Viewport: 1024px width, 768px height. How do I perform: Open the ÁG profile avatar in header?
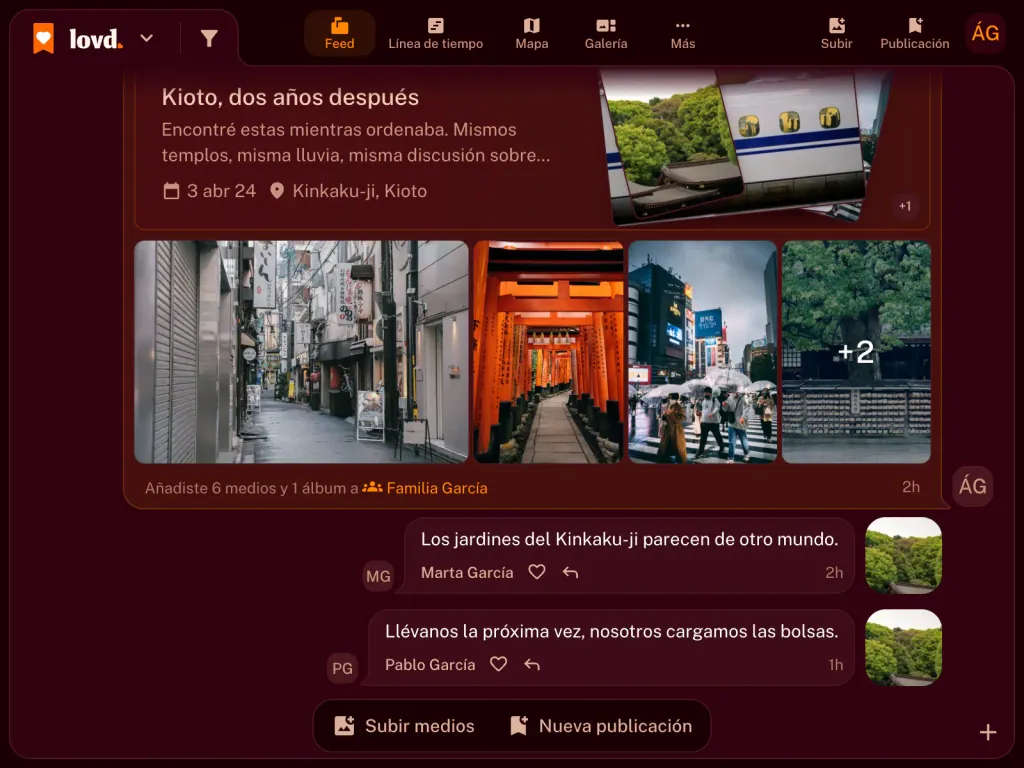coord(985,33)
